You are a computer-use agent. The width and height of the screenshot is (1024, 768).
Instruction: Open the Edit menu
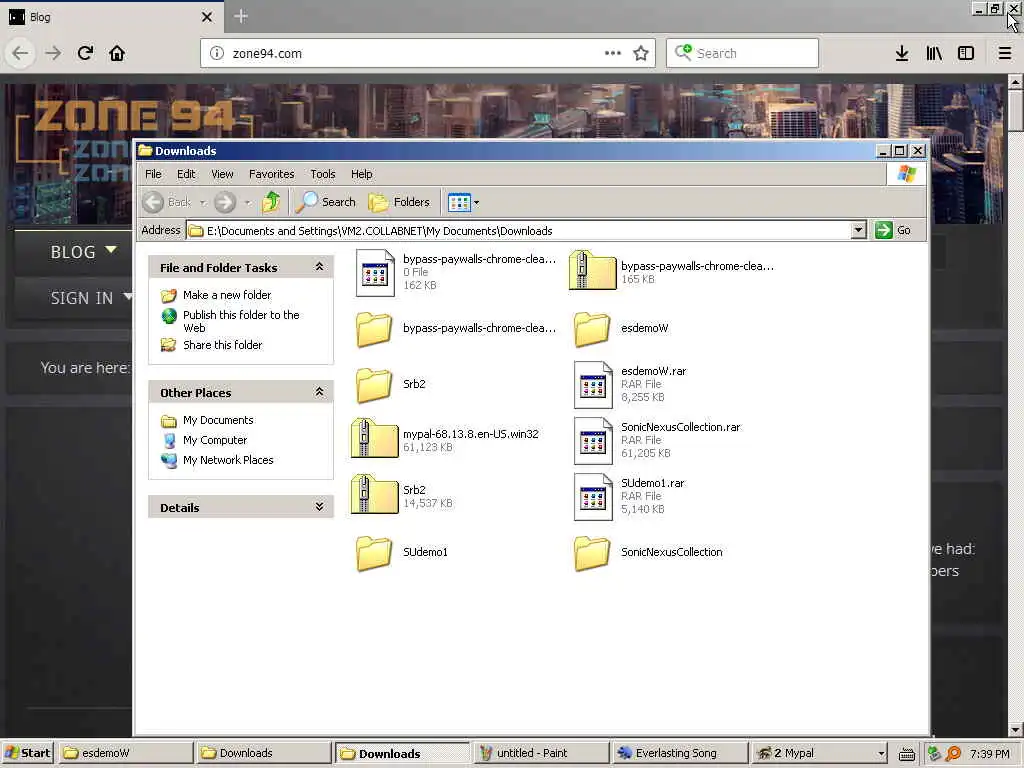pos(186,174)
